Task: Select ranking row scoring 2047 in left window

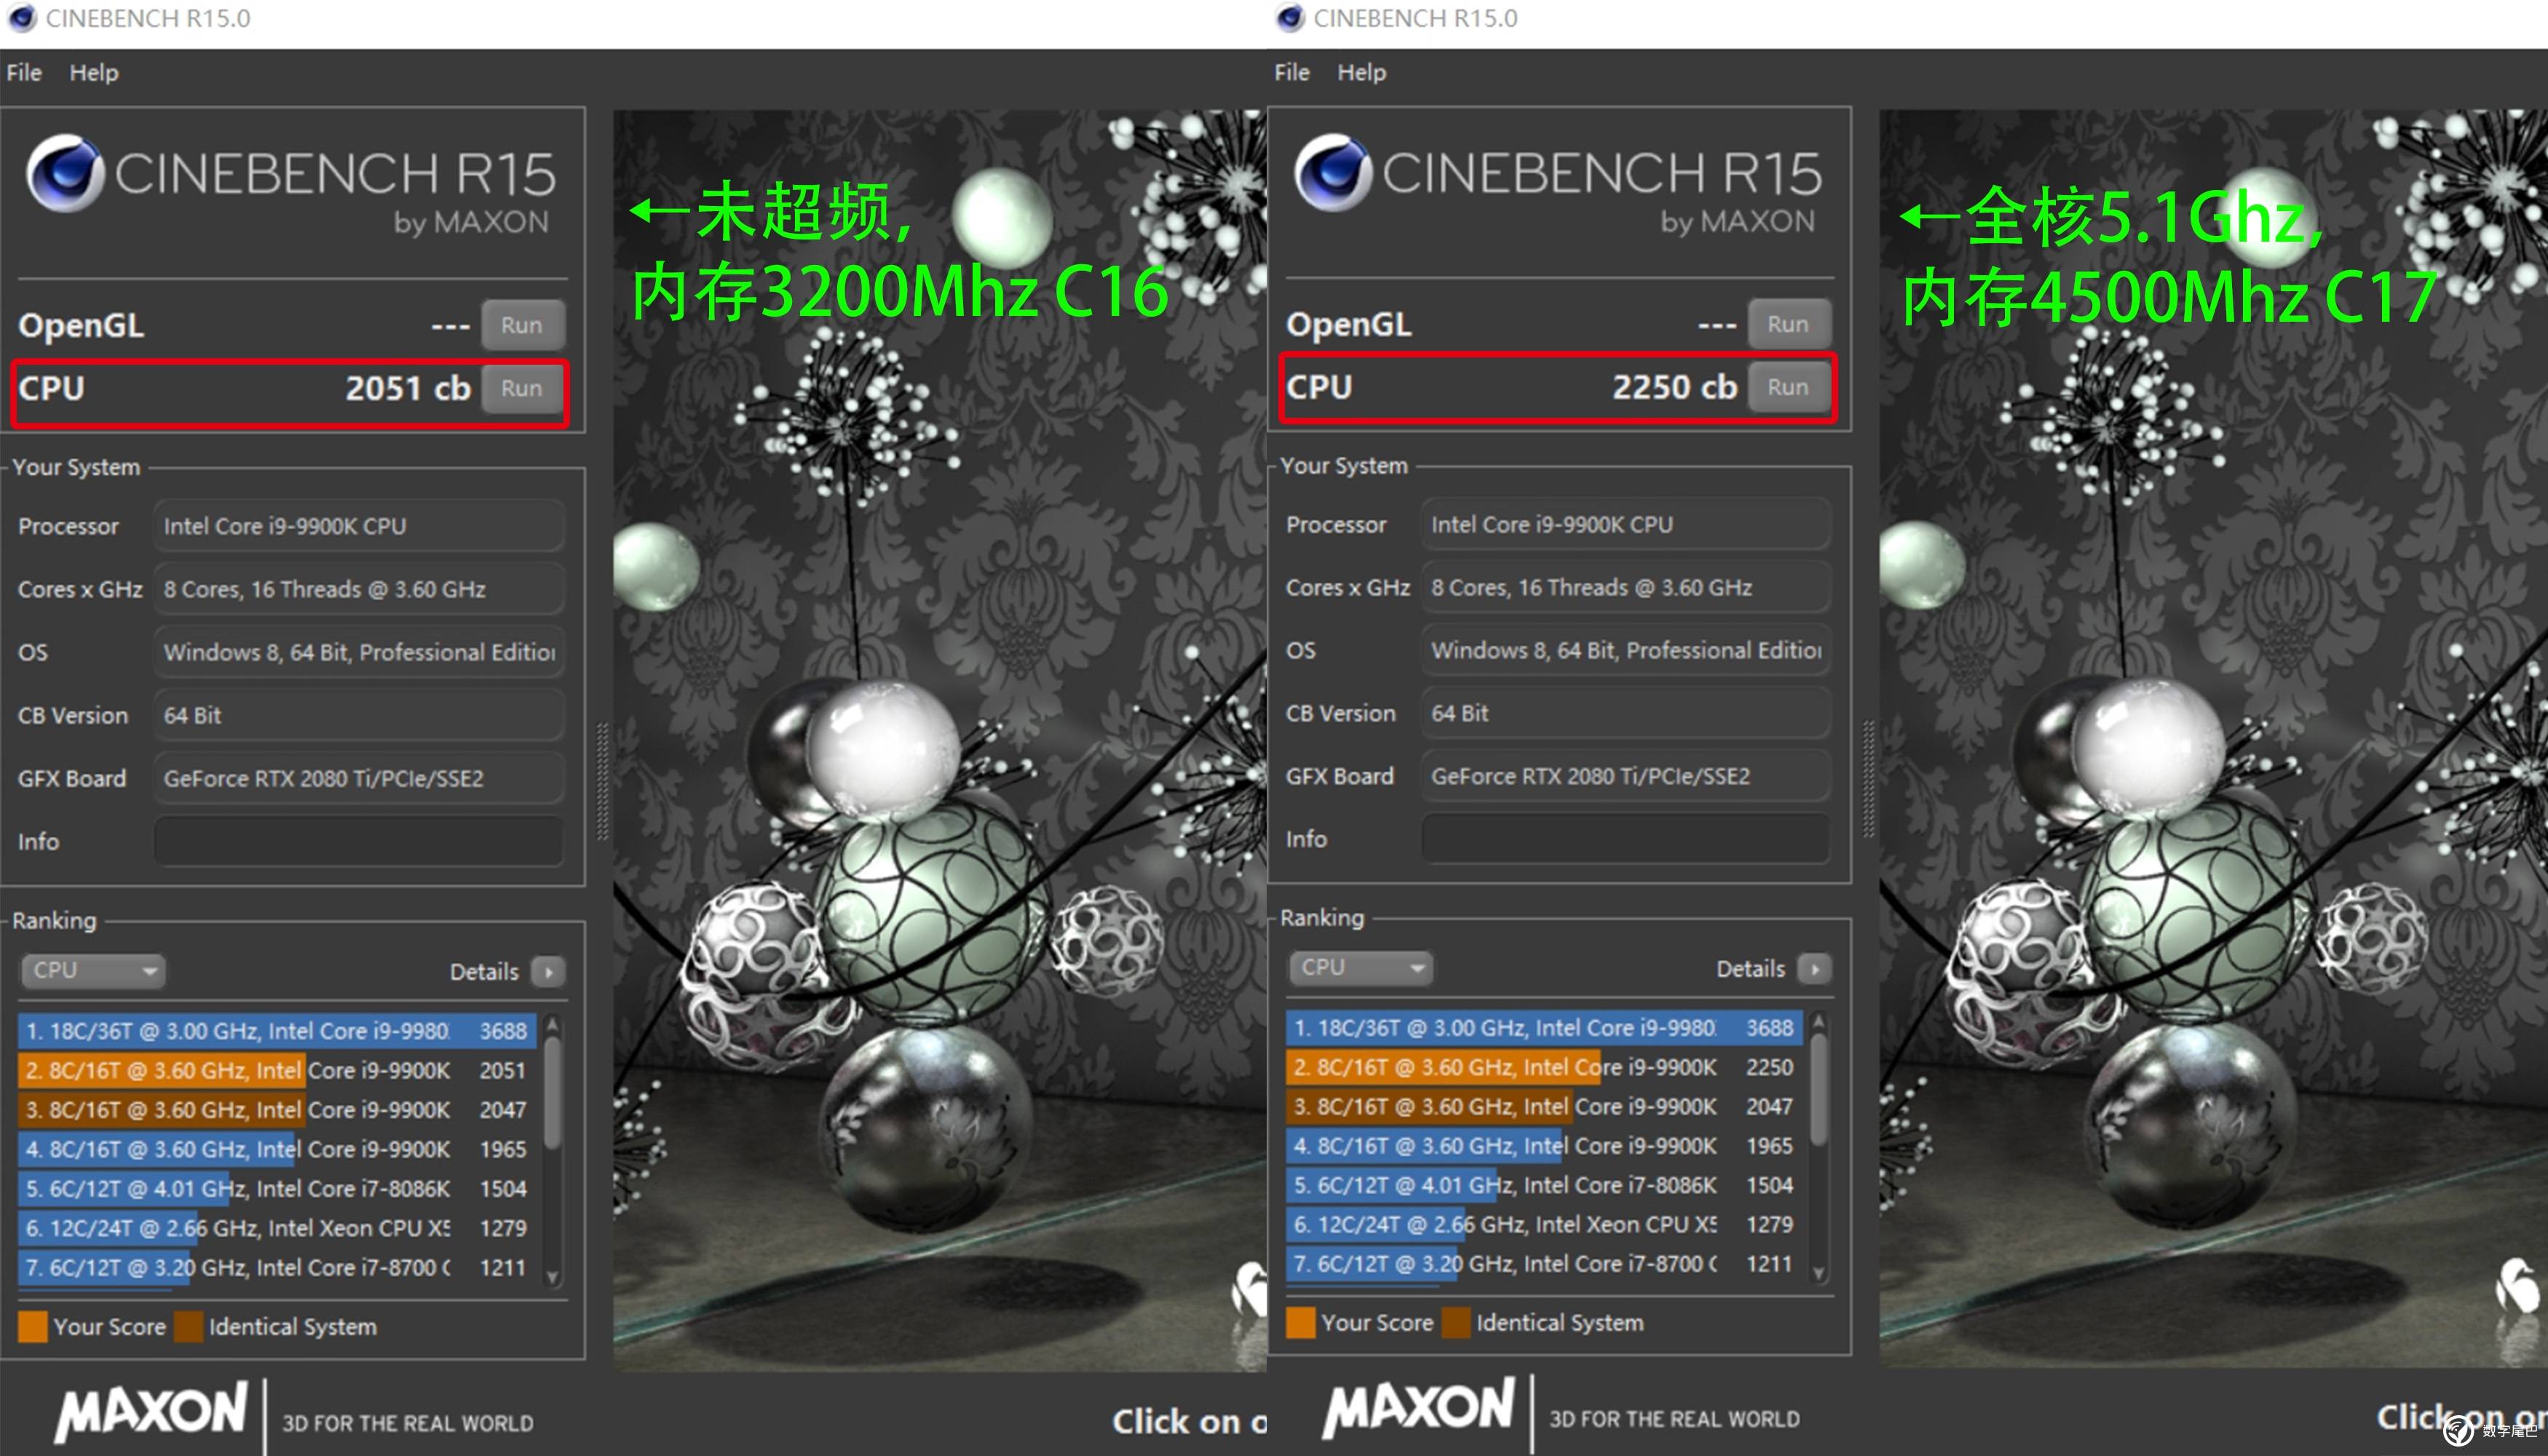Action: pos(277,1110)
